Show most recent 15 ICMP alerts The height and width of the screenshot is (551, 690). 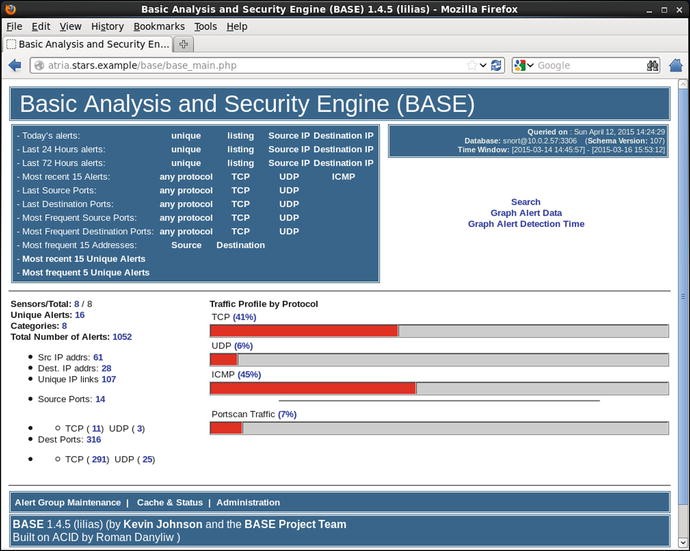(x=343, y=177)
